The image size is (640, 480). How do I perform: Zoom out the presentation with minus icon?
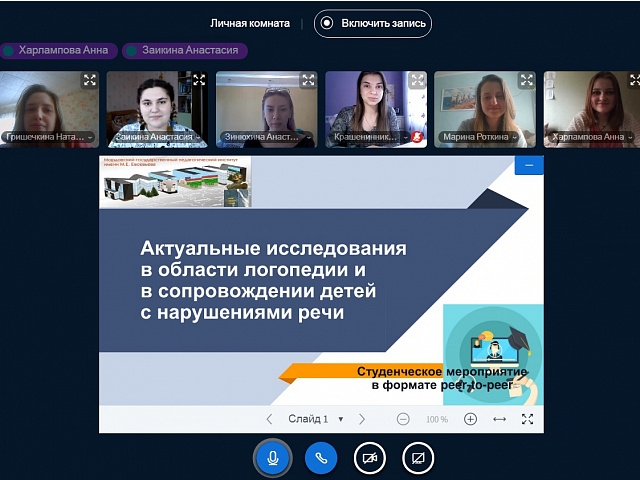click(x=403, y=419)
